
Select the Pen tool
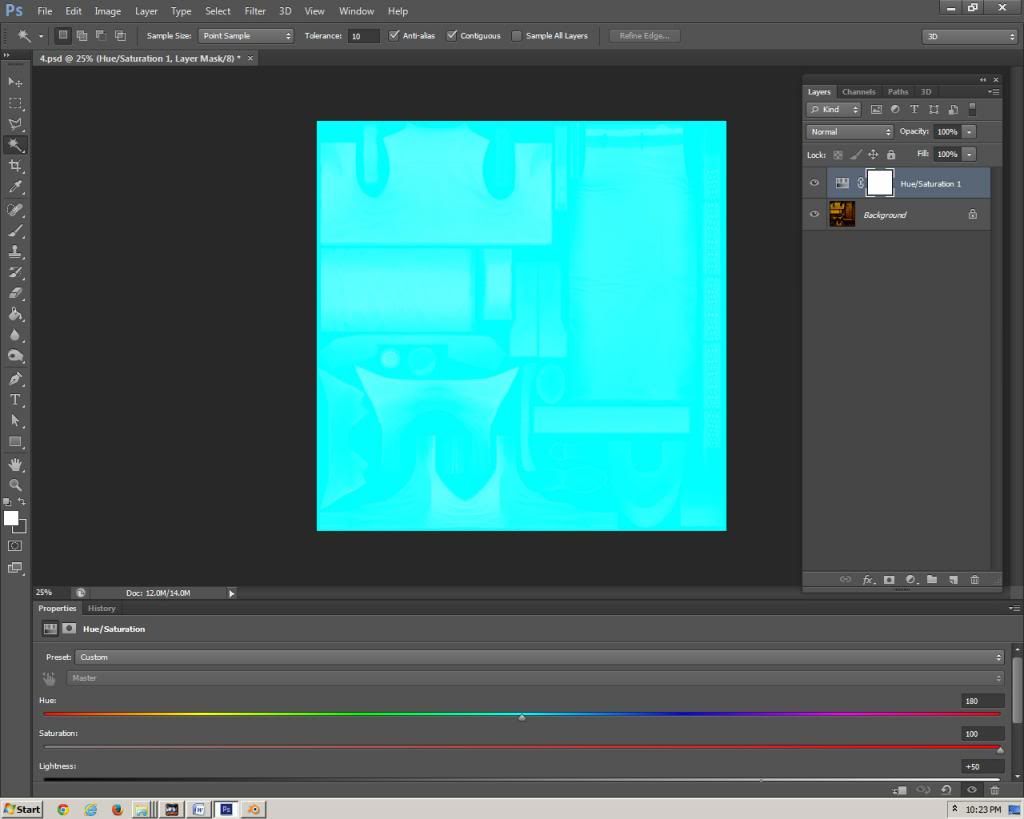(x=15, y=379)
